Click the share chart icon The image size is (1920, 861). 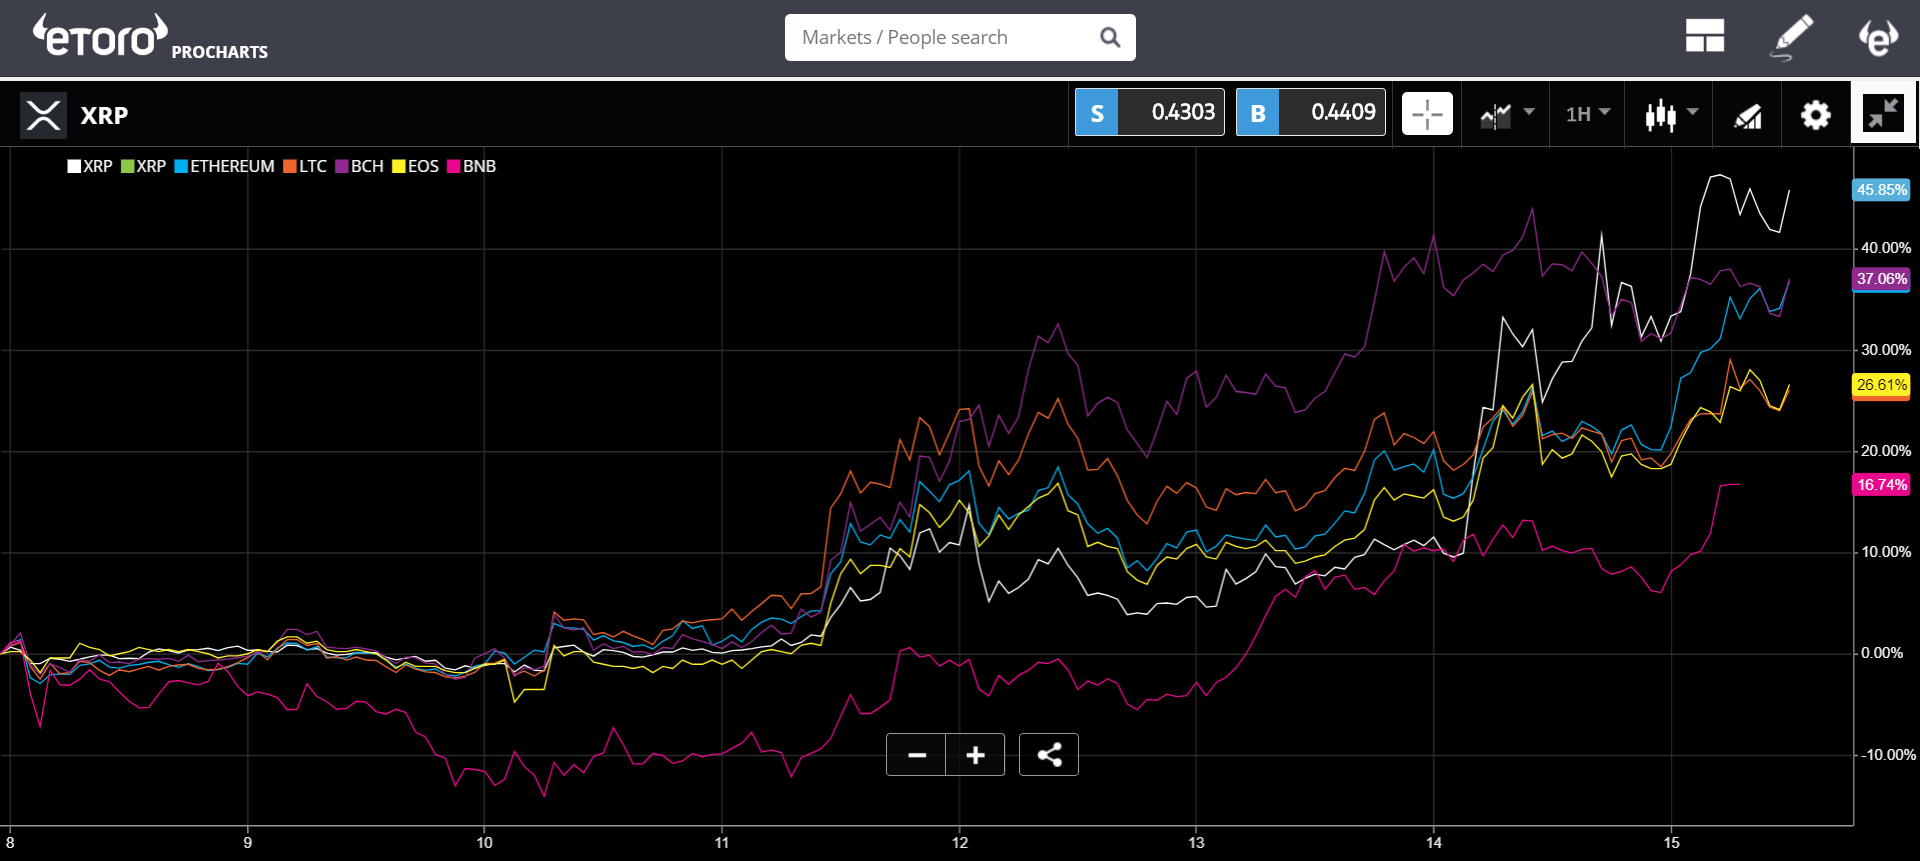click(x=1049, y=755)
